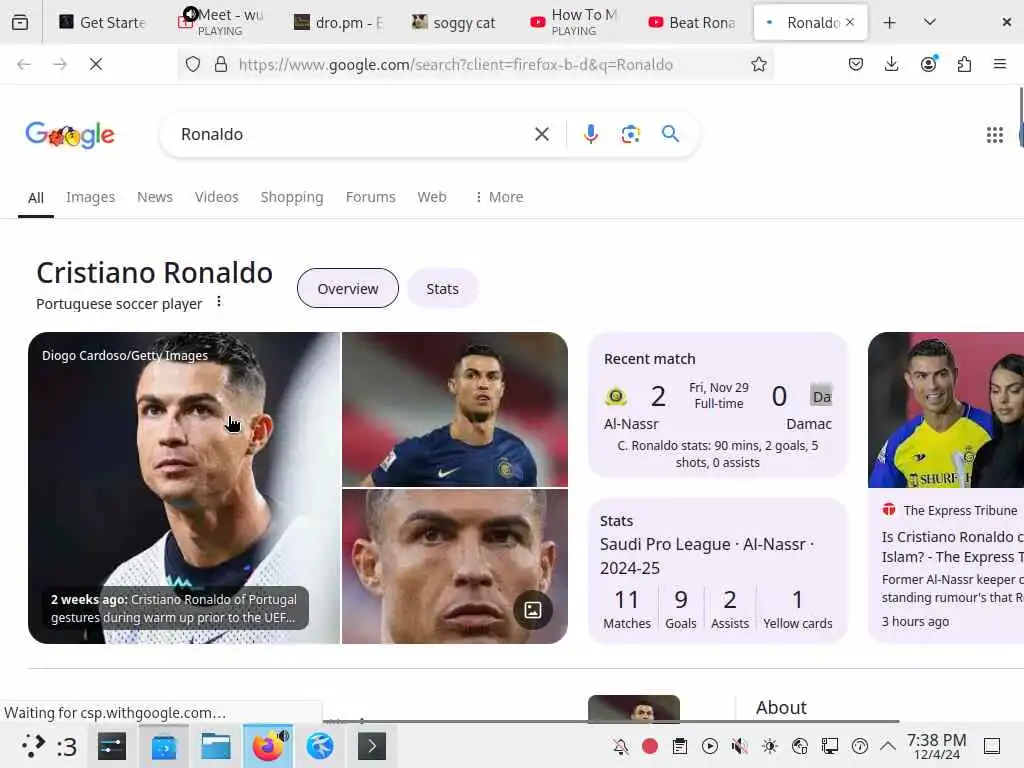Close the Ronaldo tab

tap(850, 22)
